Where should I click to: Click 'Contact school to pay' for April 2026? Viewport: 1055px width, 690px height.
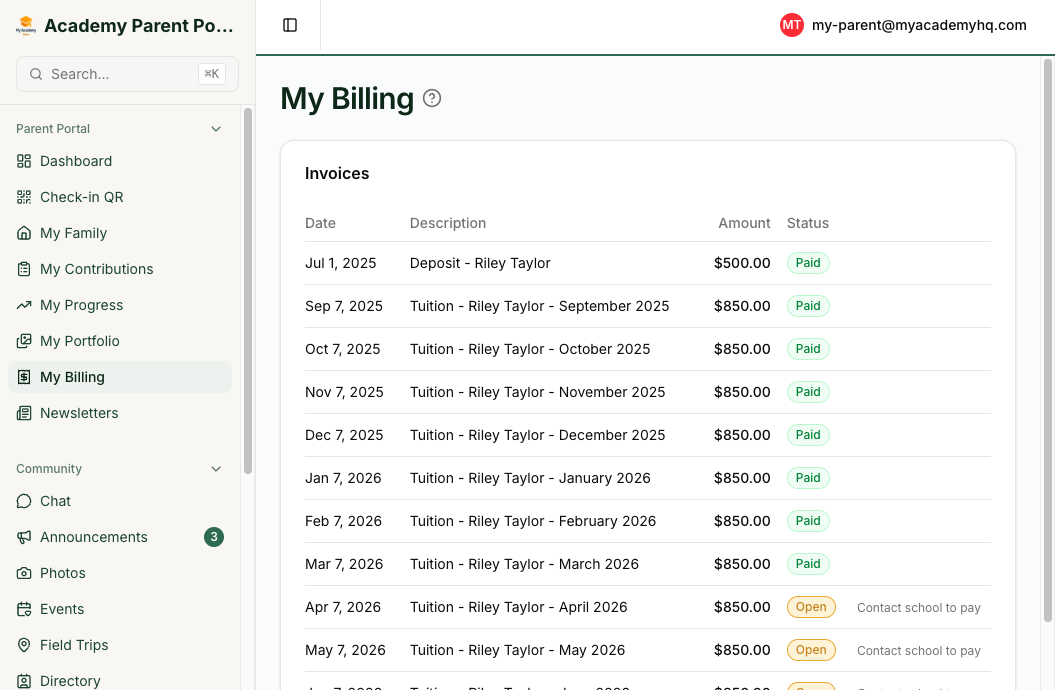point(918,607)
